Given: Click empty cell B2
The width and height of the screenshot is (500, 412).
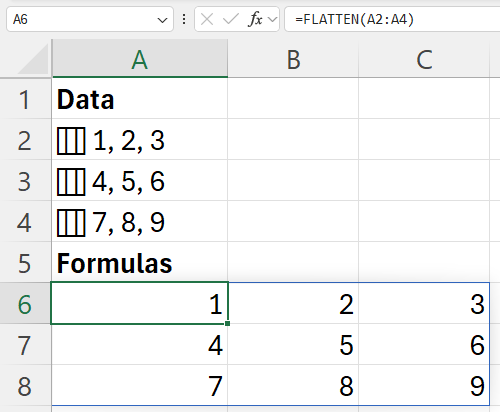Looking at the screenshot, I should (x=293, y=140).
